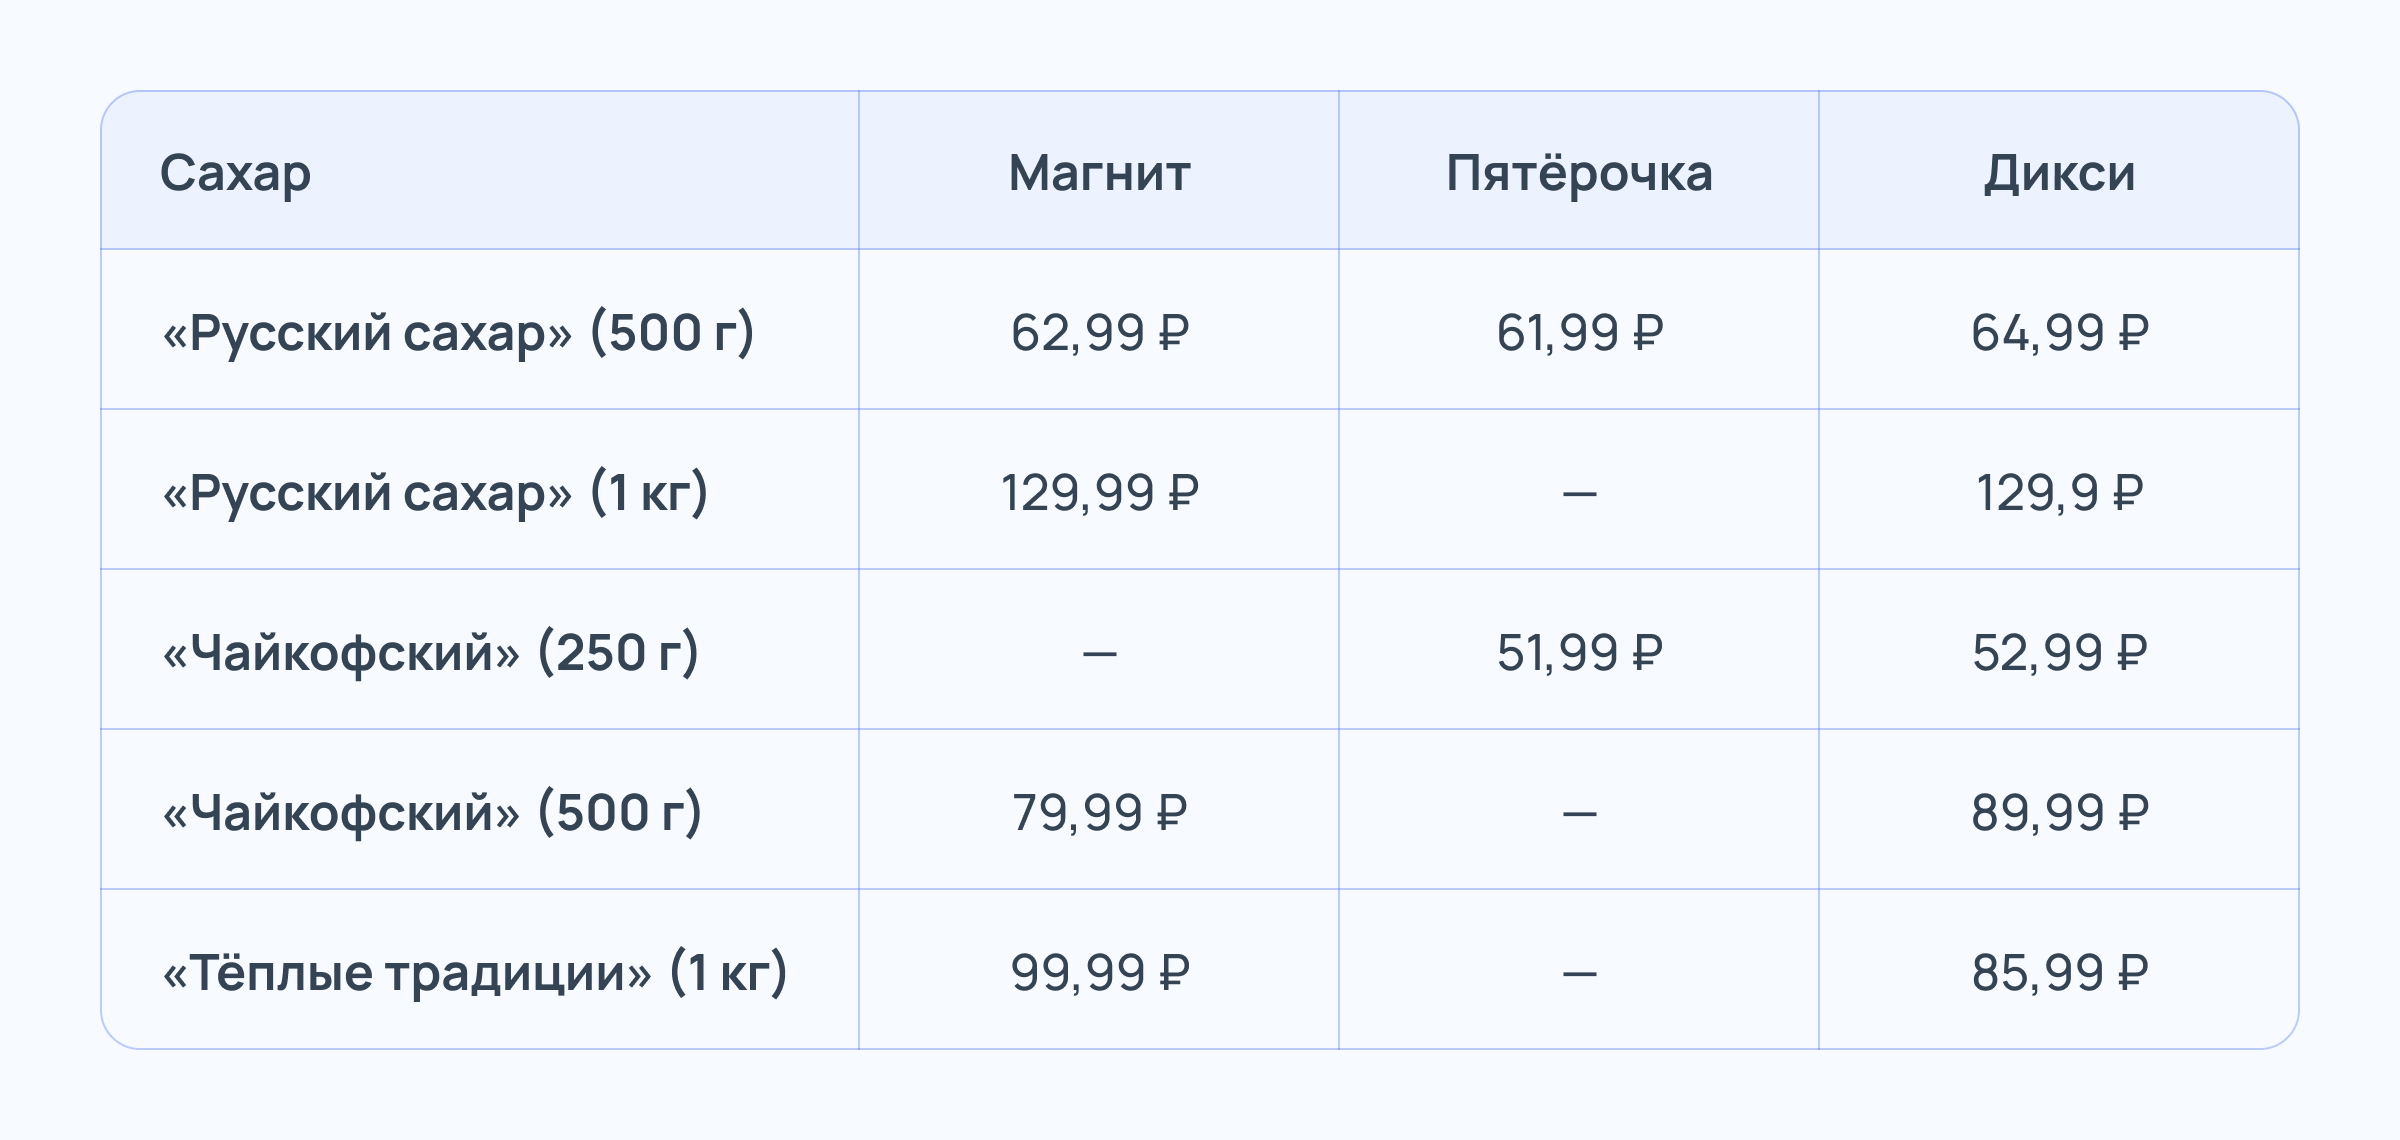Click the «Чайкофский» (250 г) row label

click(430, 652)
